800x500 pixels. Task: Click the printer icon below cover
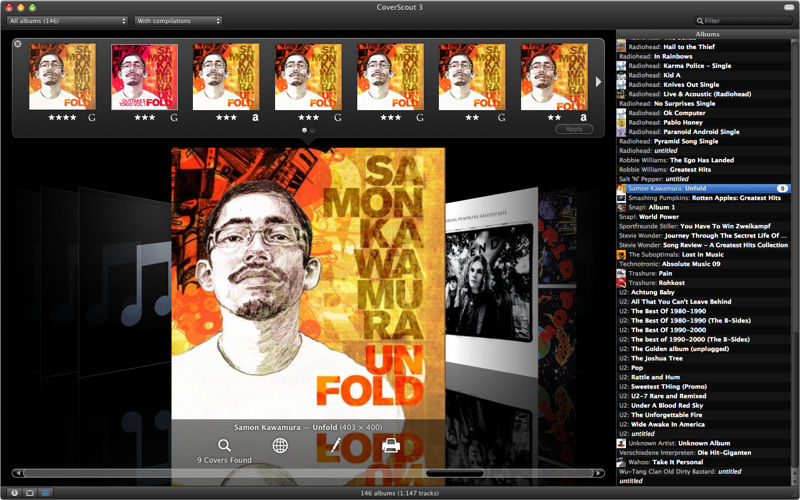coord(391,446)
